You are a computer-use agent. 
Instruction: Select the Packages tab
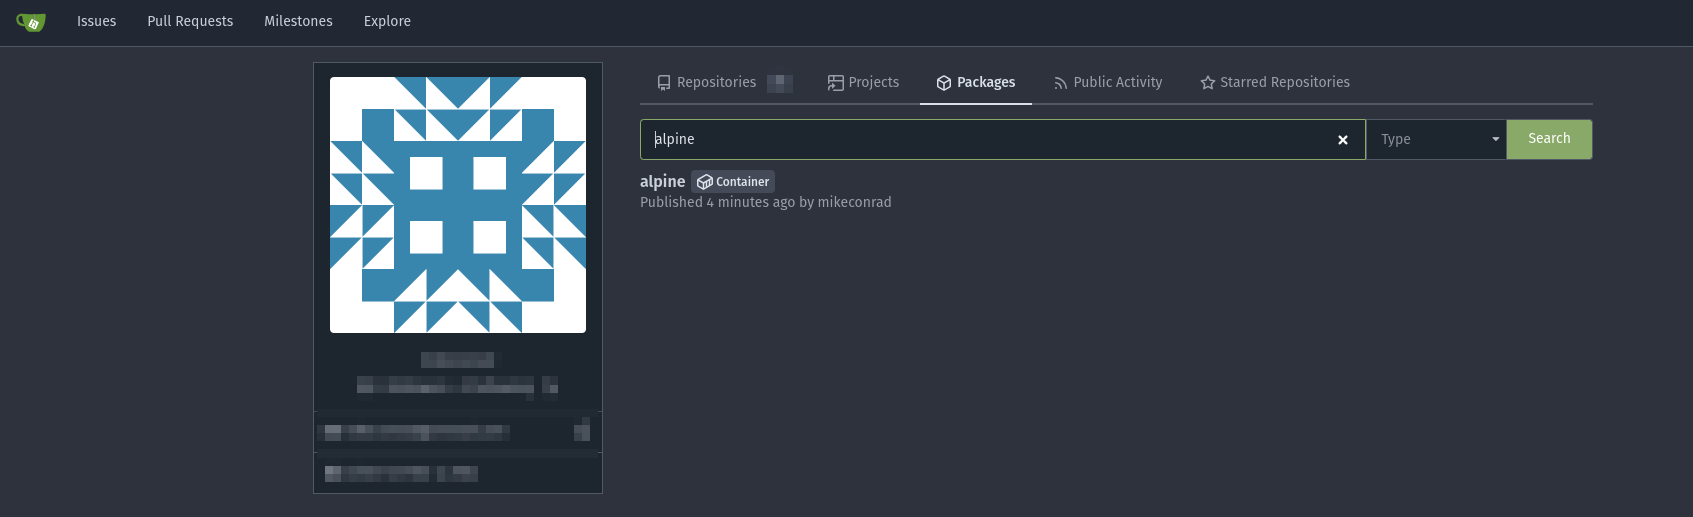[x=976, y=83]
